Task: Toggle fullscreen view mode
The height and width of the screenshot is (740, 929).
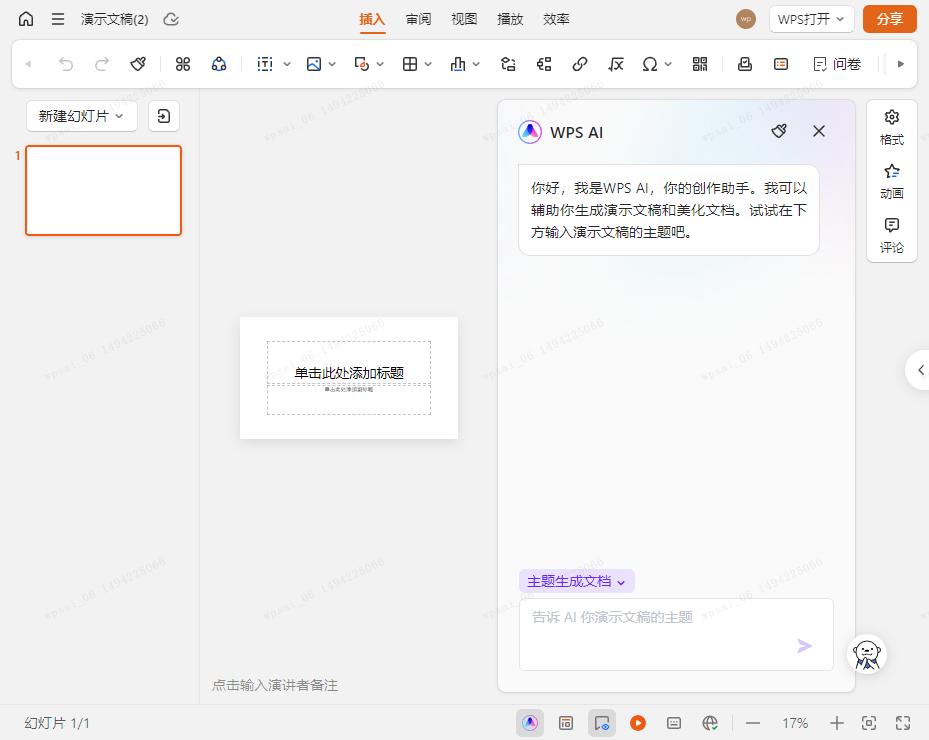Action: click(x=903, y=722)
